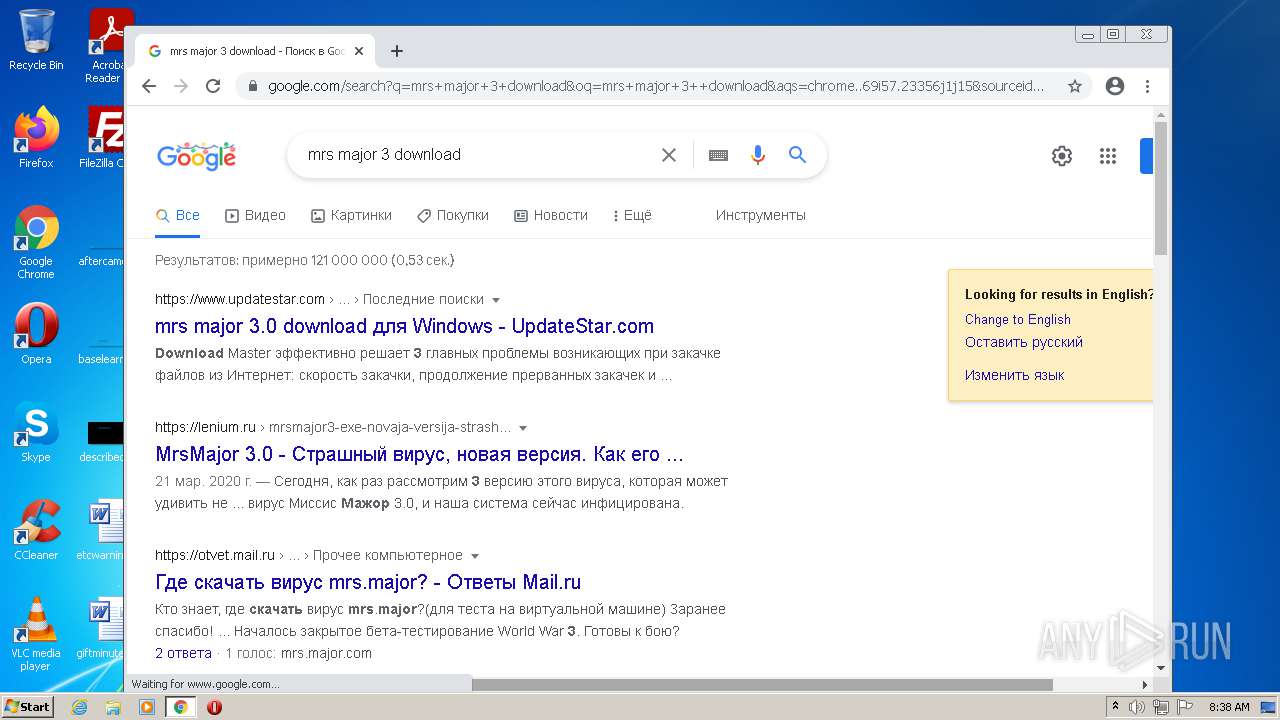Go back using the browser back arrow
This screenshot has height=720, width=1280.
[x=149, y=86]
